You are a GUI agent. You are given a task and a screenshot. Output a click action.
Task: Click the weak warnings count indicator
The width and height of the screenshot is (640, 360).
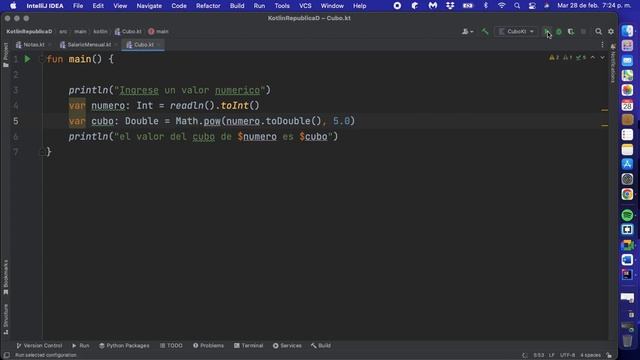(568, 58)
